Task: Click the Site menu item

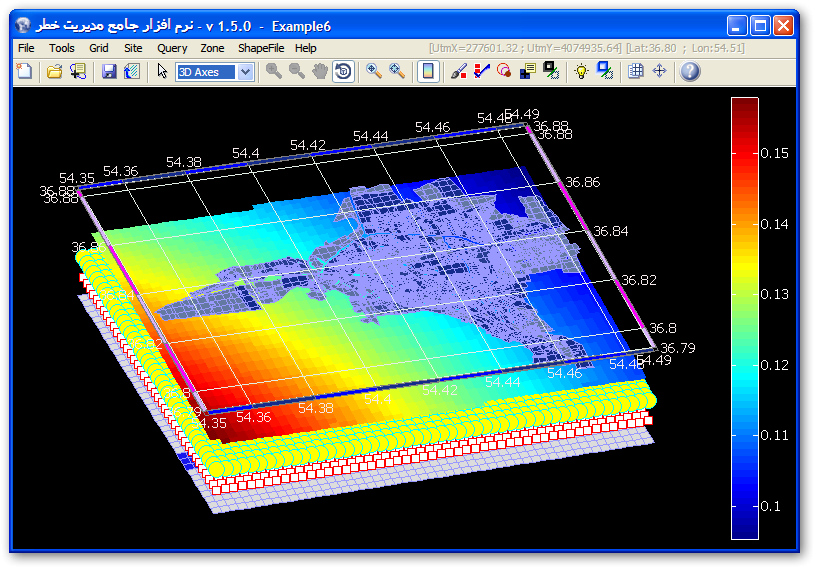Action: tap(133, 47)
